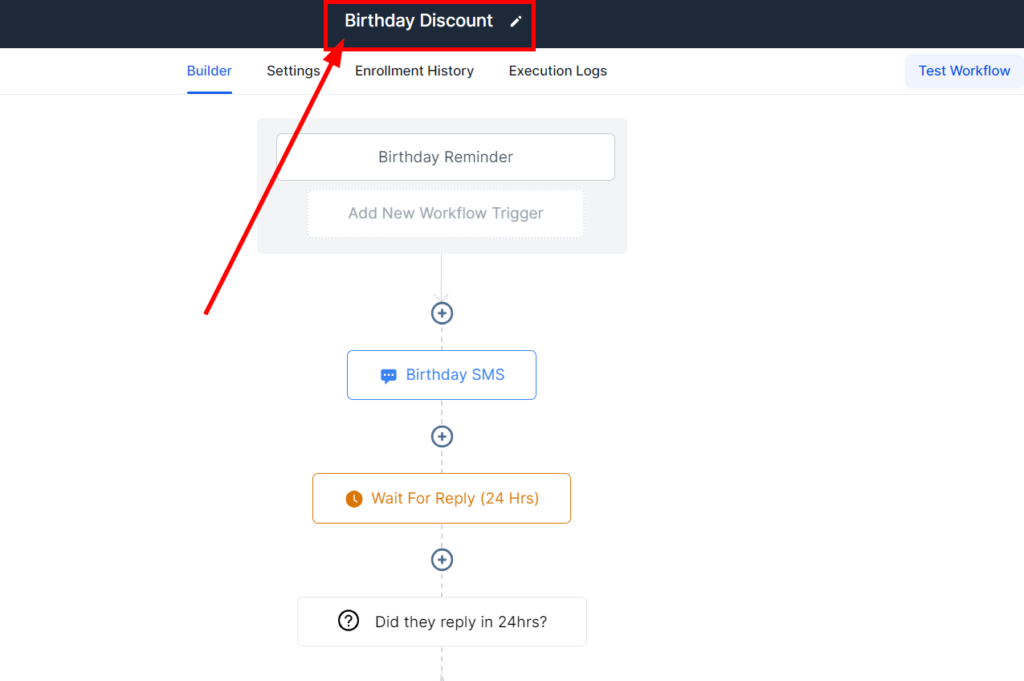Click the pencil icon to rename workflow

pos(516,21)
